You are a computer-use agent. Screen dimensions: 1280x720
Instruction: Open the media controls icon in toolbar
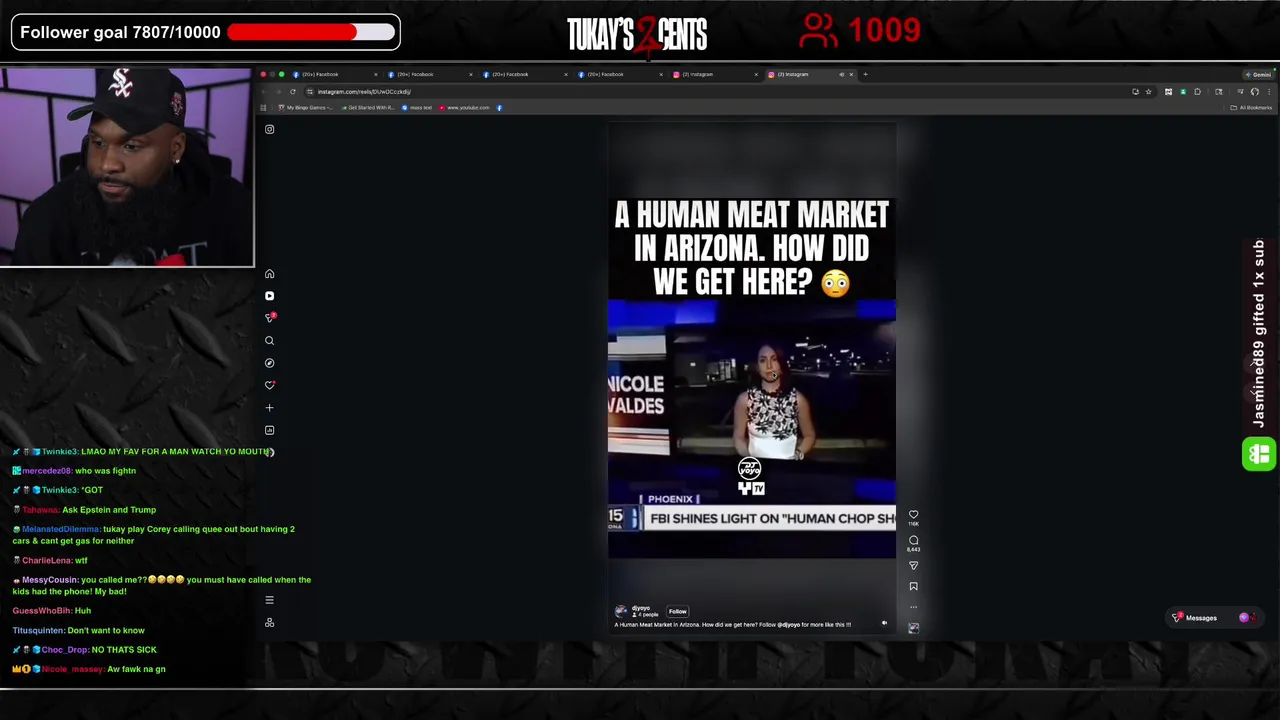click(x=1240, y=92)
